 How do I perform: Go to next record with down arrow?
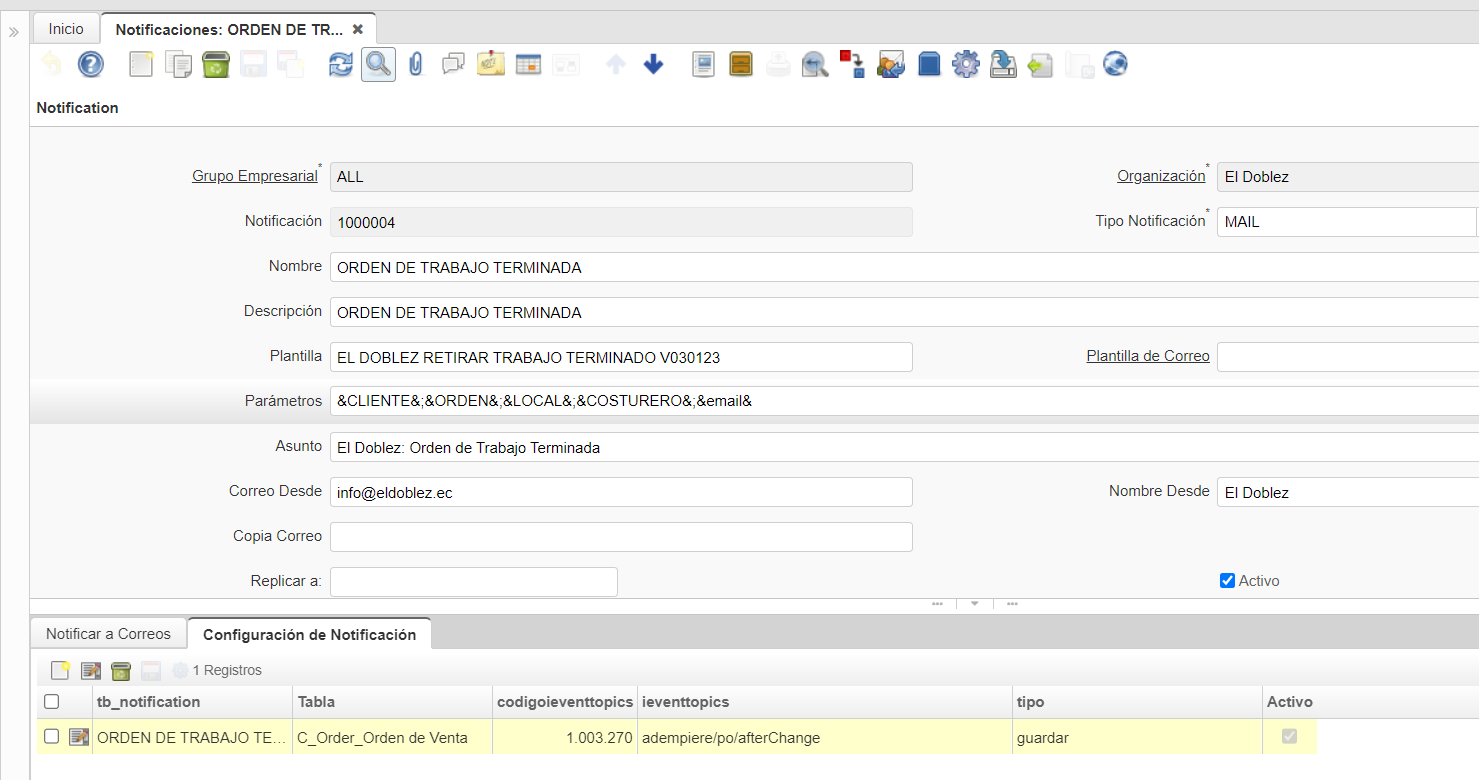click(653, 65)
